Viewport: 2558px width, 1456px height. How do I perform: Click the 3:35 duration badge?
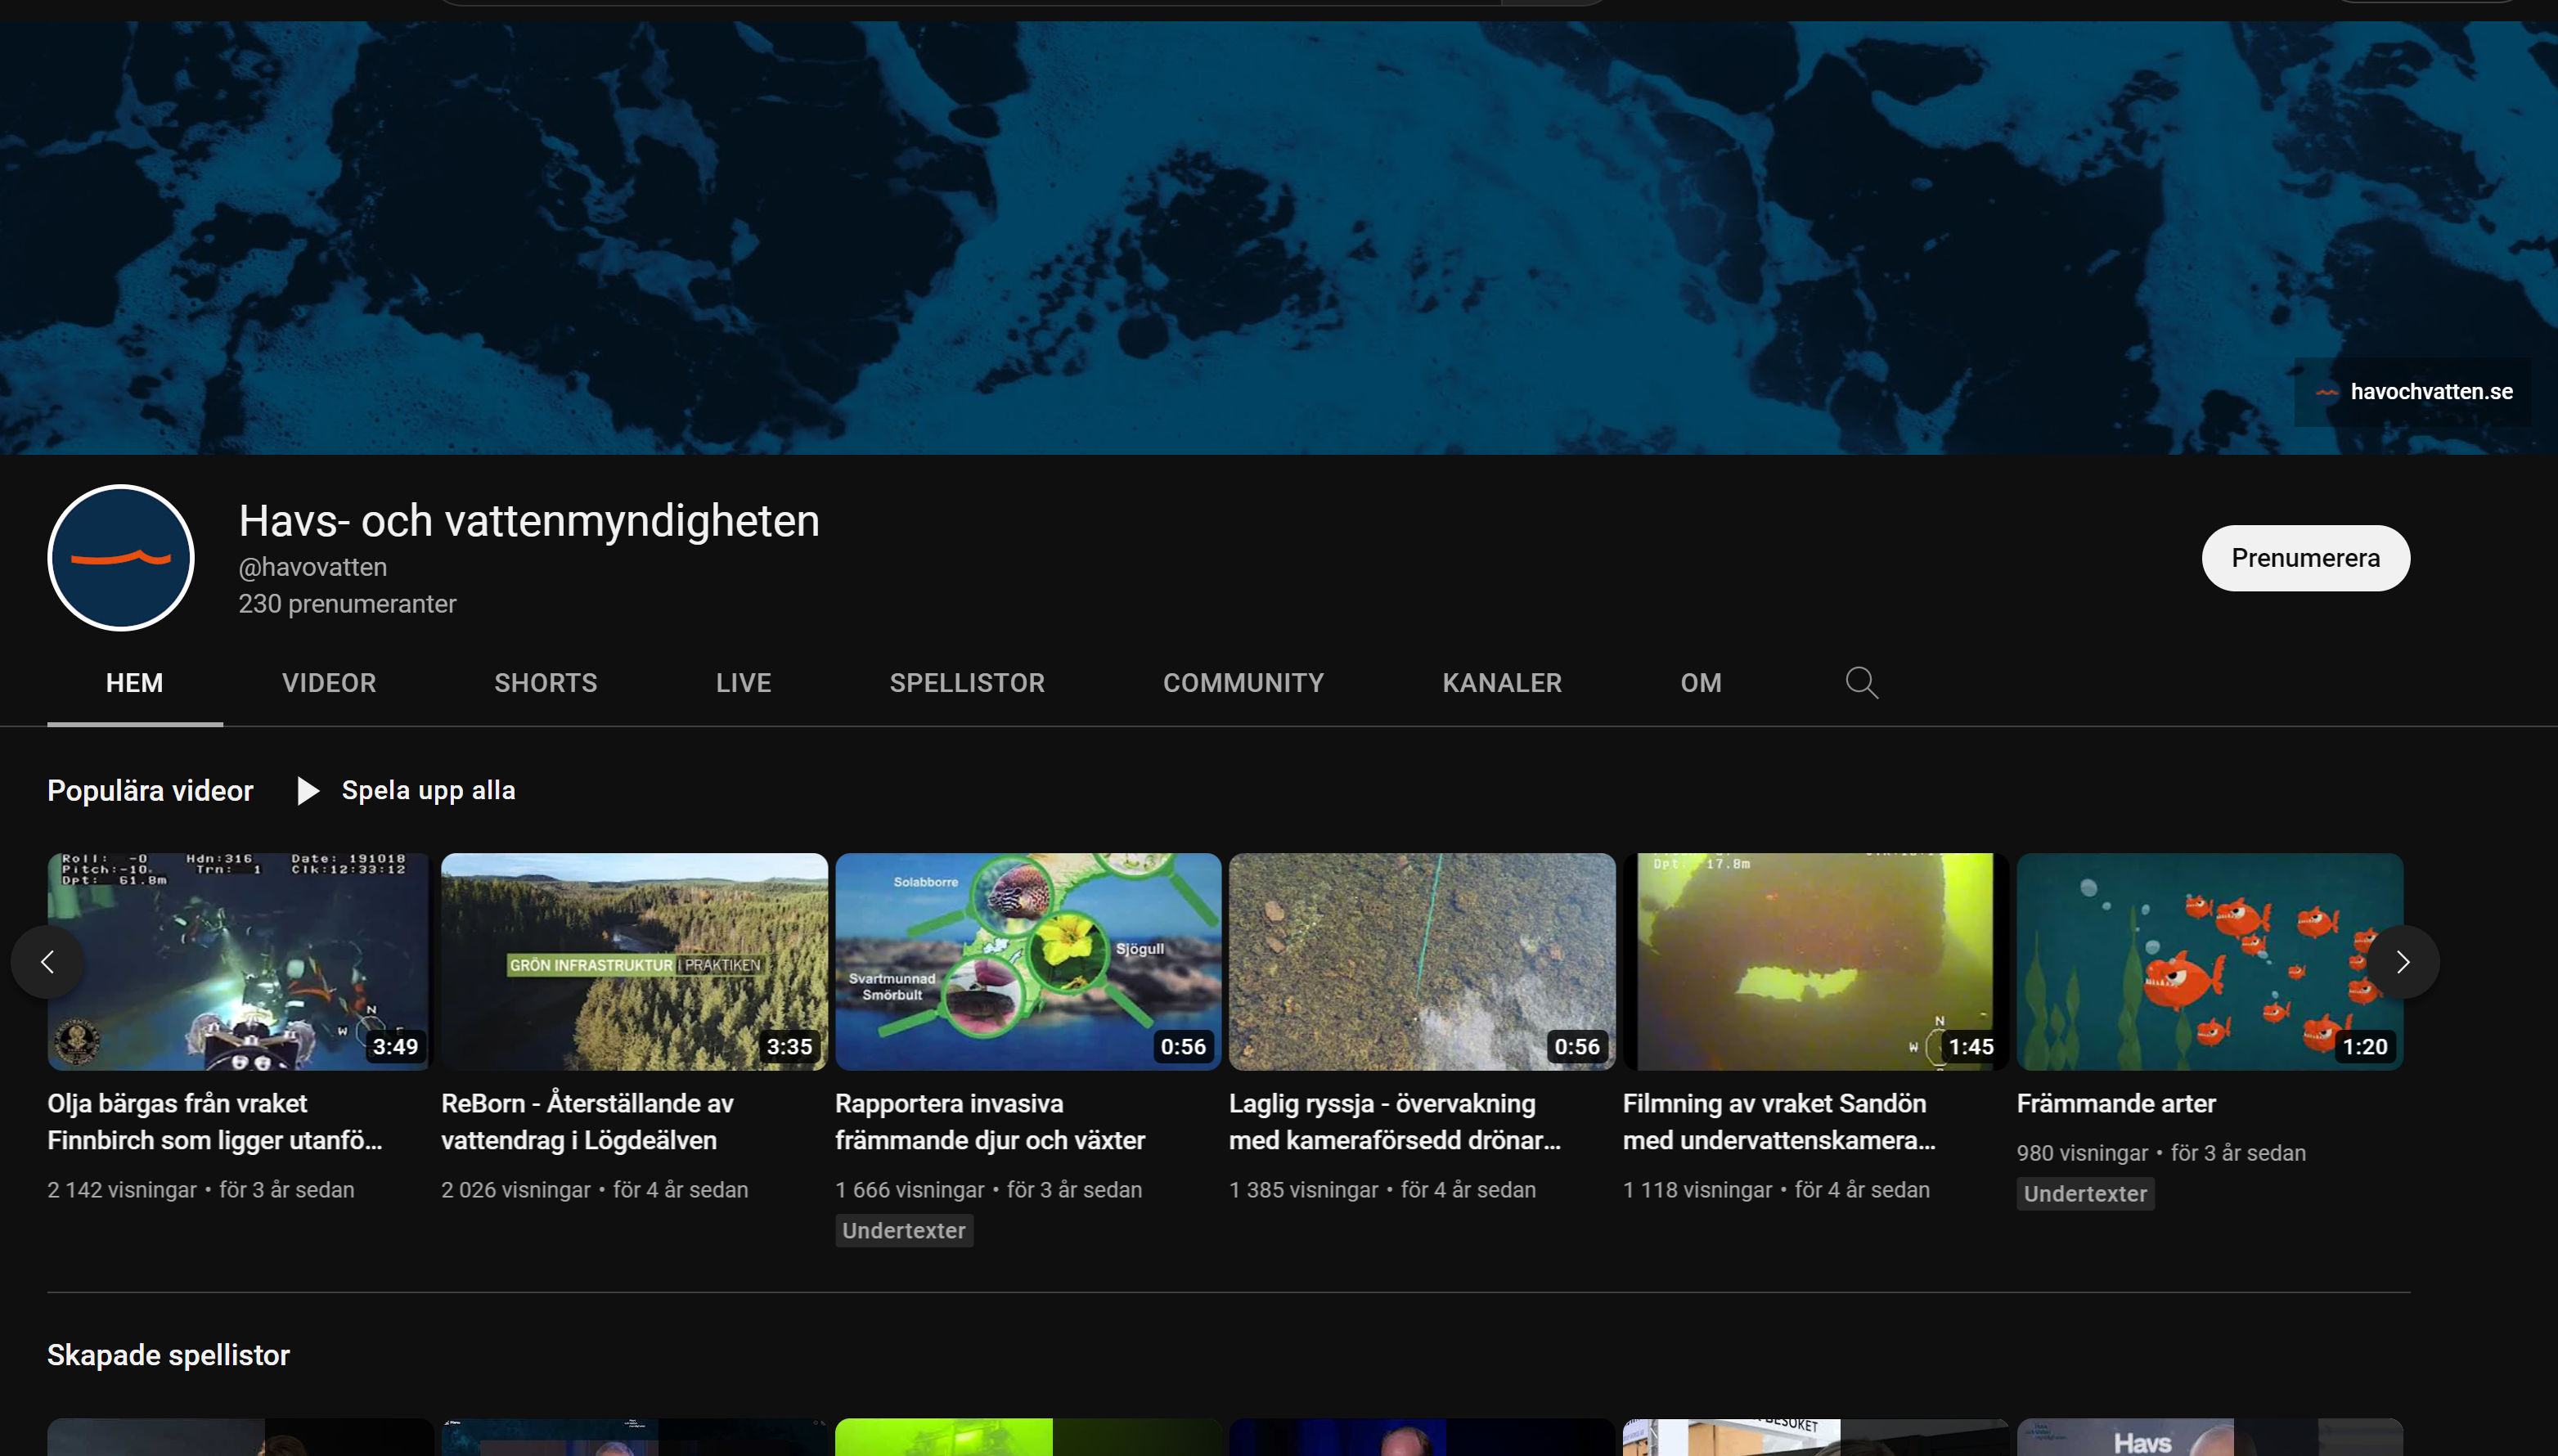click(x=789, y=1047)
